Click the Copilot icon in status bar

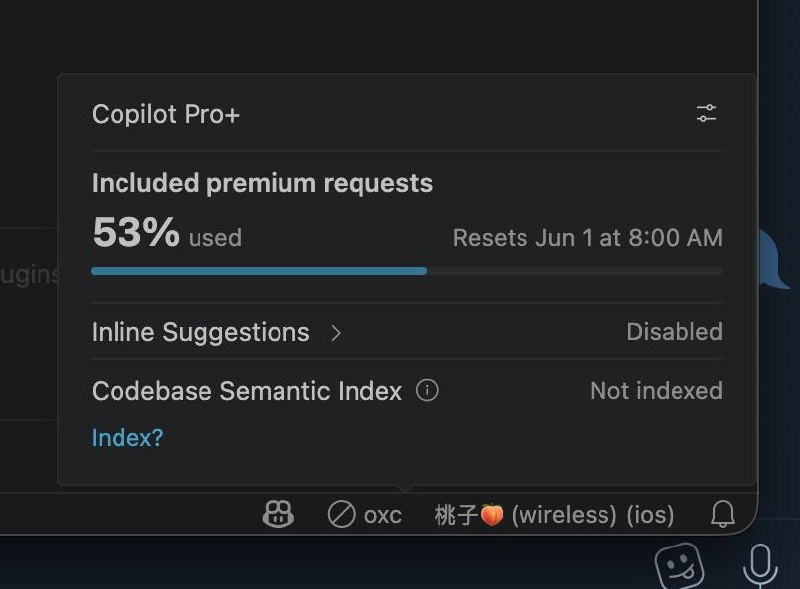[x=278, y=514]
